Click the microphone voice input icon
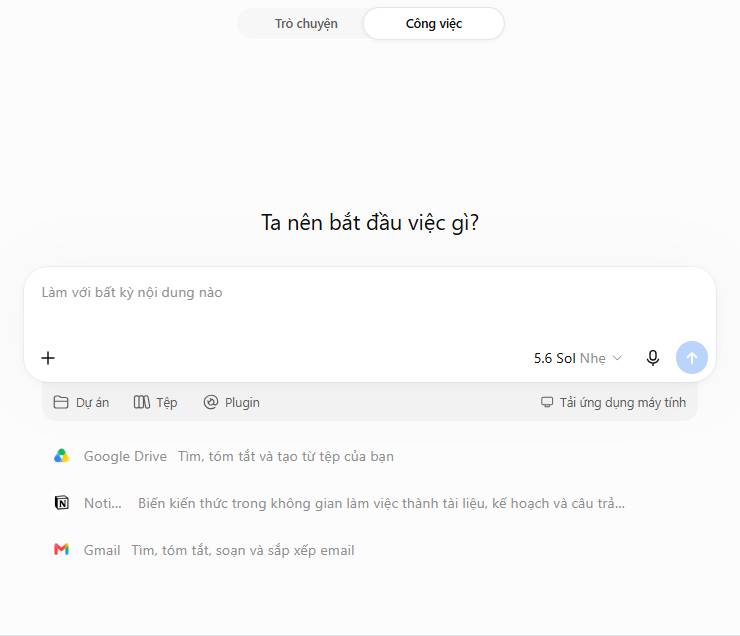Screen dimensions: 740x636 [653, 358]
